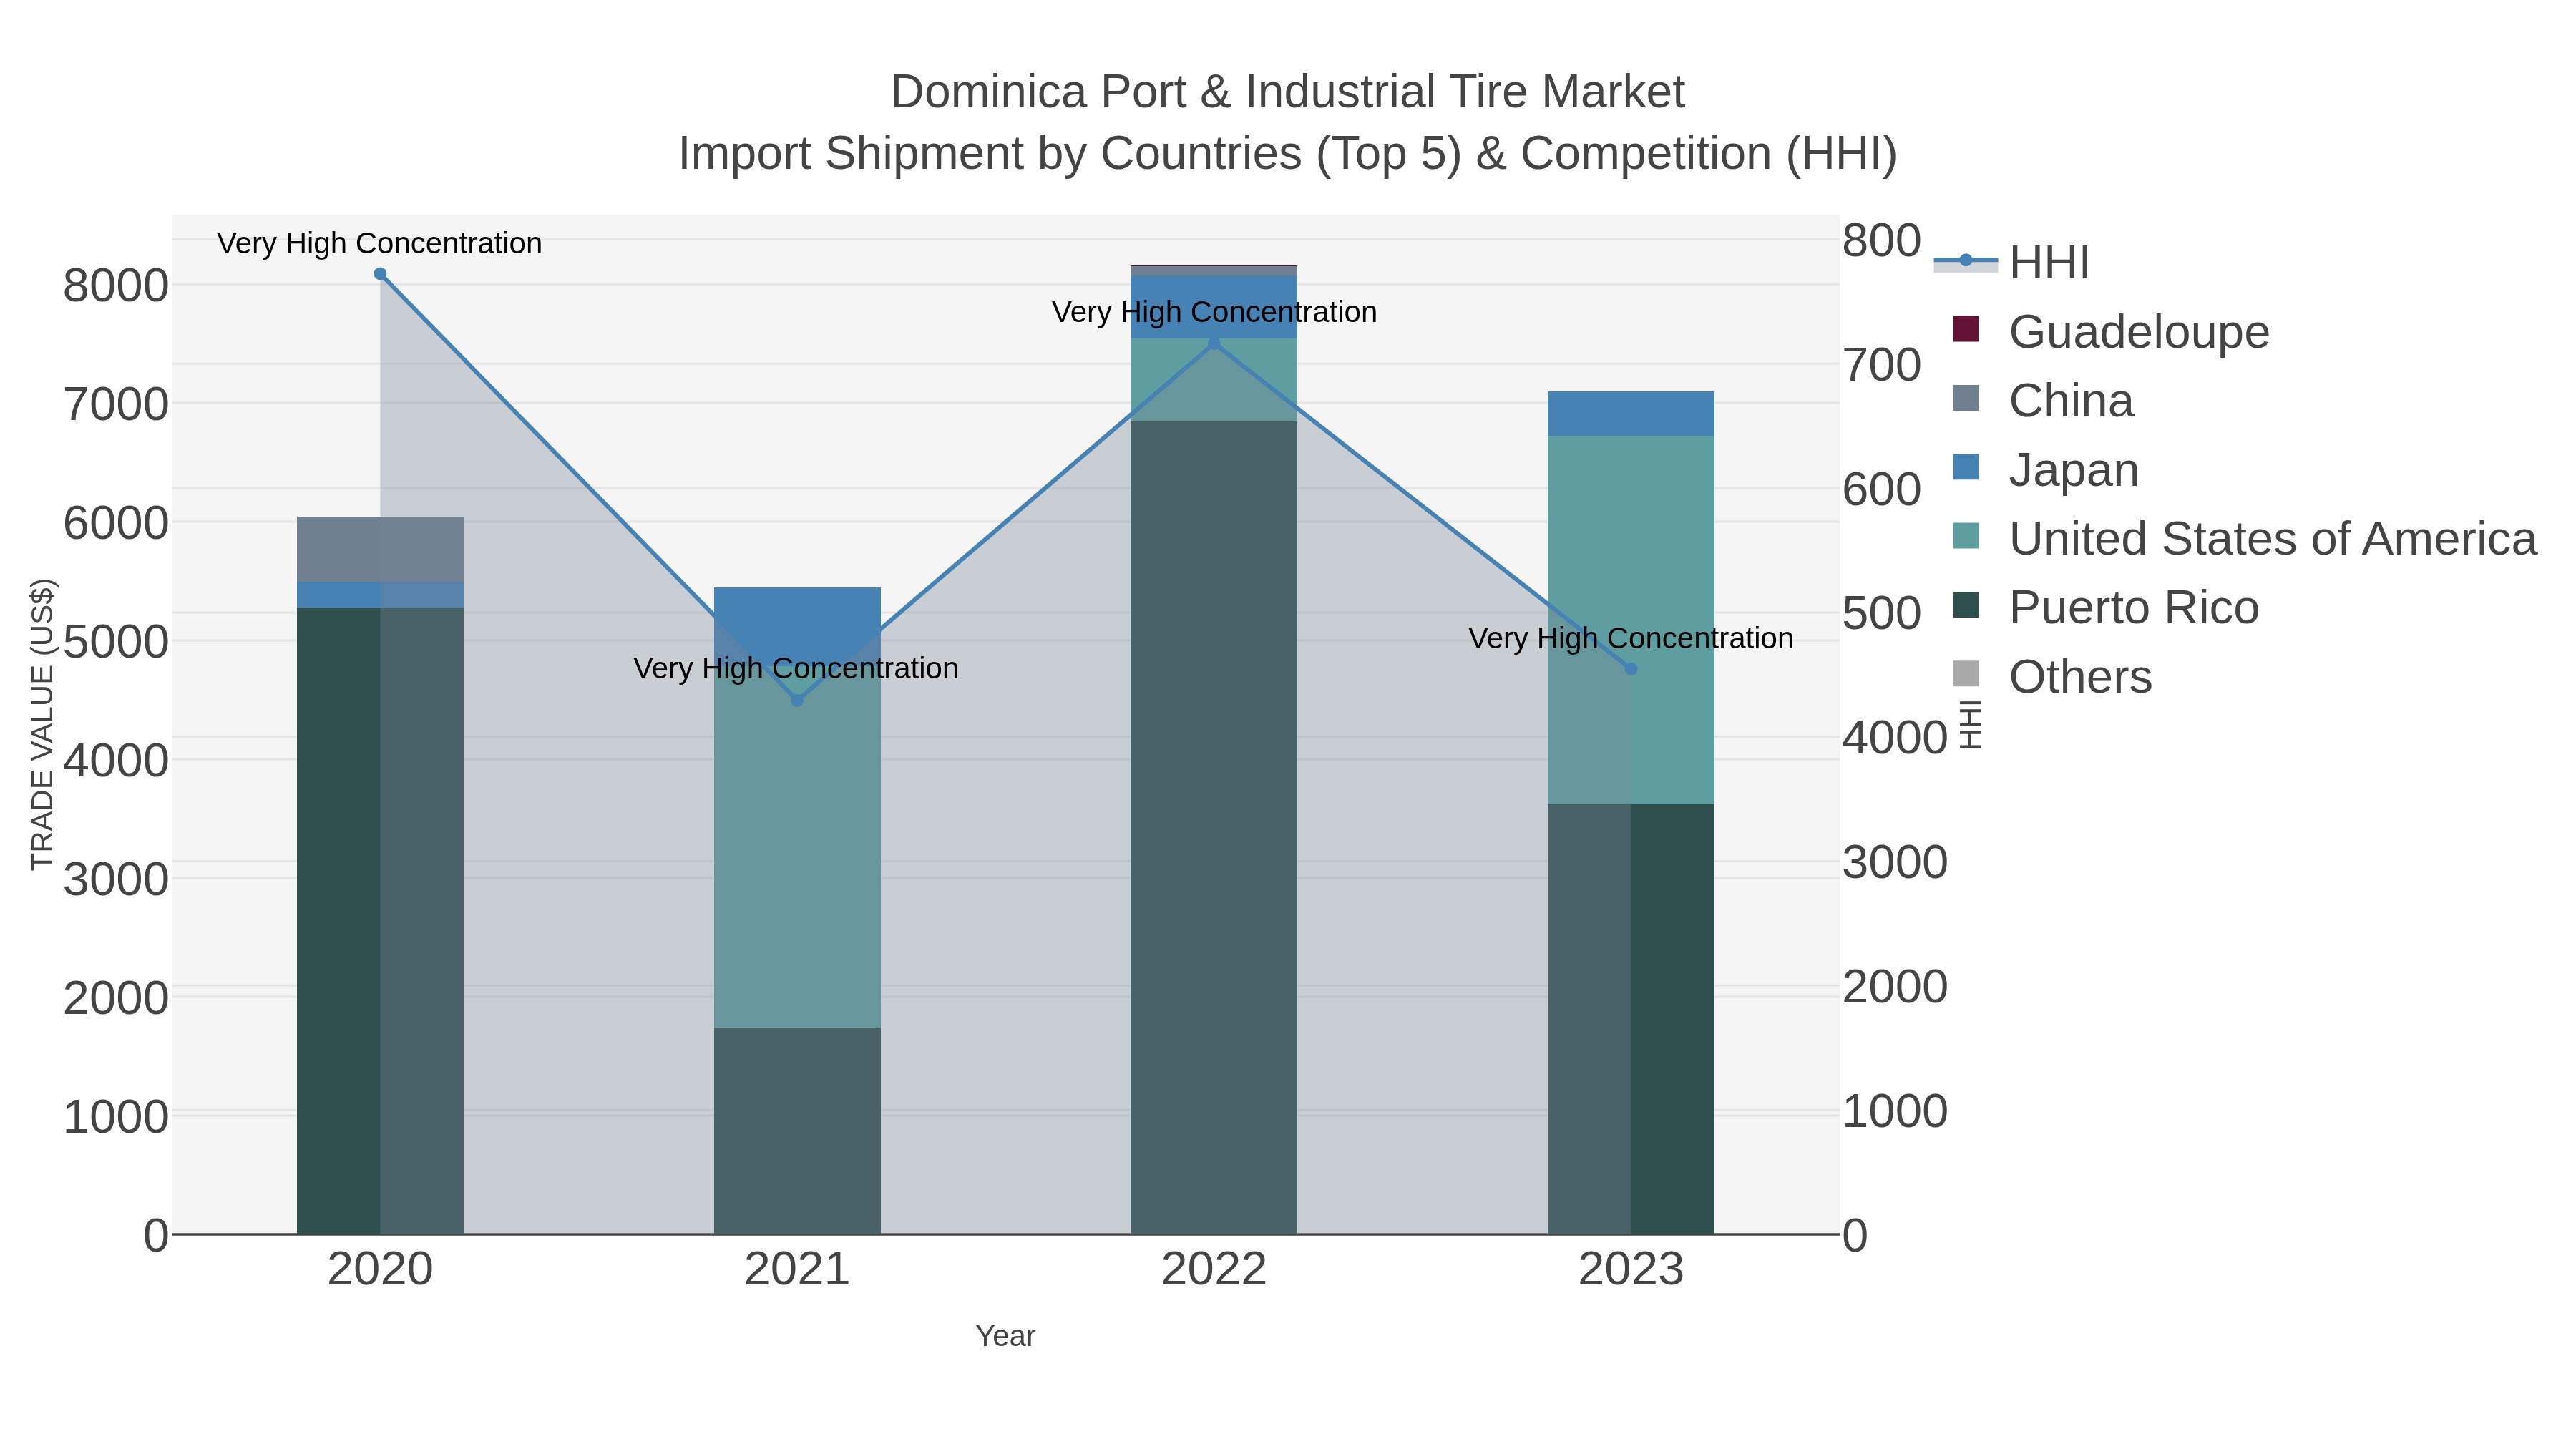Select the 2021 HHI data point
2576x1449 pixels.
(x=797, y=700)
